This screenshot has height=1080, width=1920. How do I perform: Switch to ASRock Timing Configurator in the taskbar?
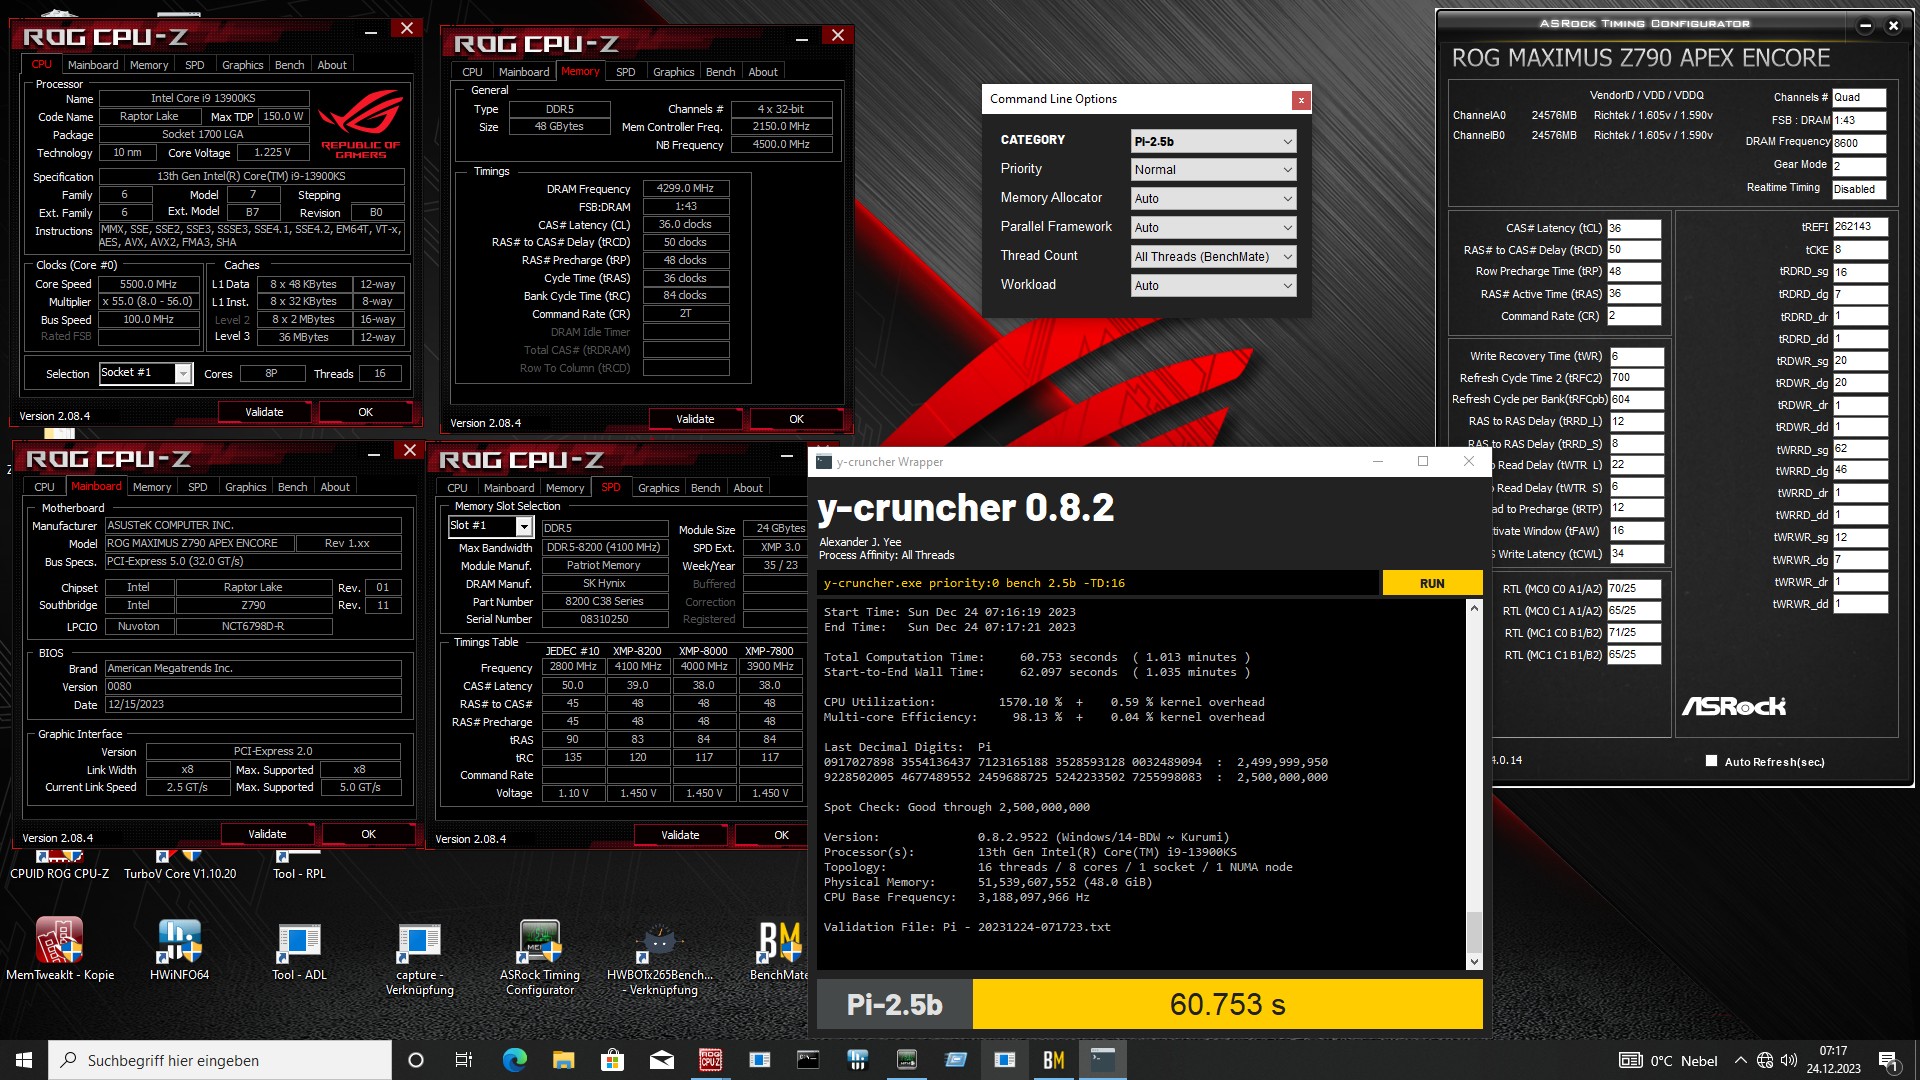pos(906,1060)
